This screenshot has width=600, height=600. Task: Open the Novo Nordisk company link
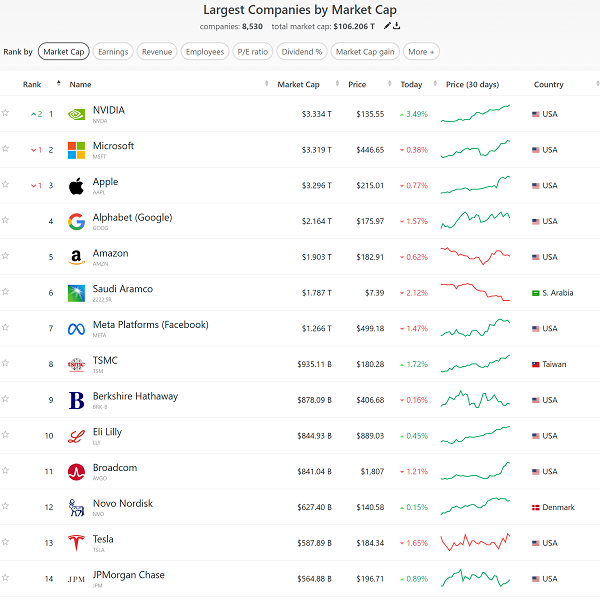click(123, 503)
